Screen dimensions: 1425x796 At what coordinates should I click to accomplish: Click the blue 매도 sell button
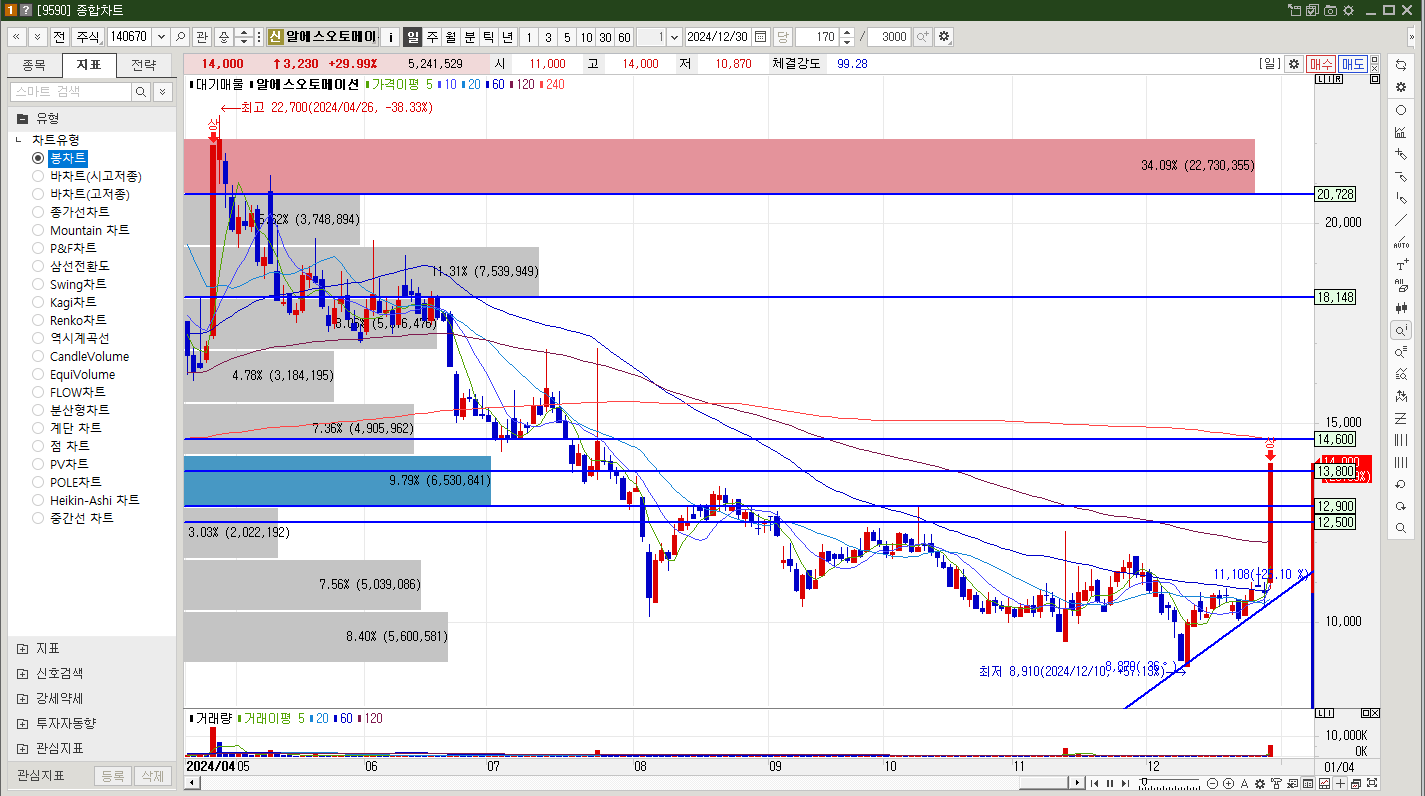click(1353, 63)
